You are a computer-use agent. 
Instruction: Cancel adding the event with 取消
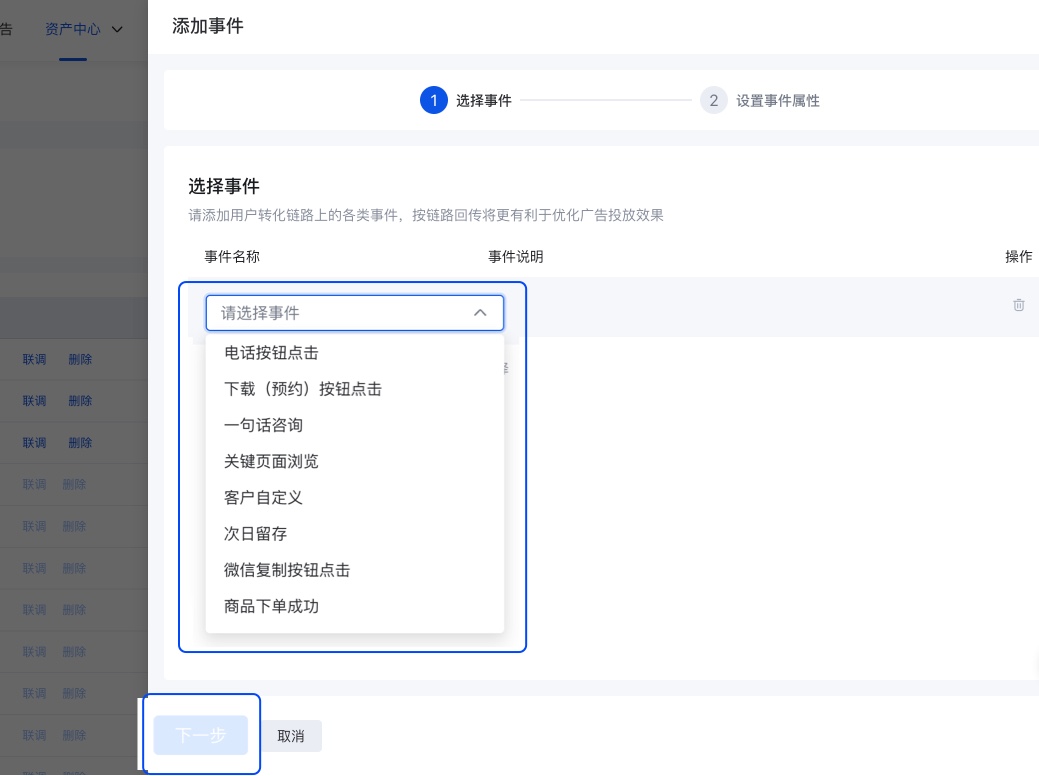pyautogui.click(x=291, y=736)
